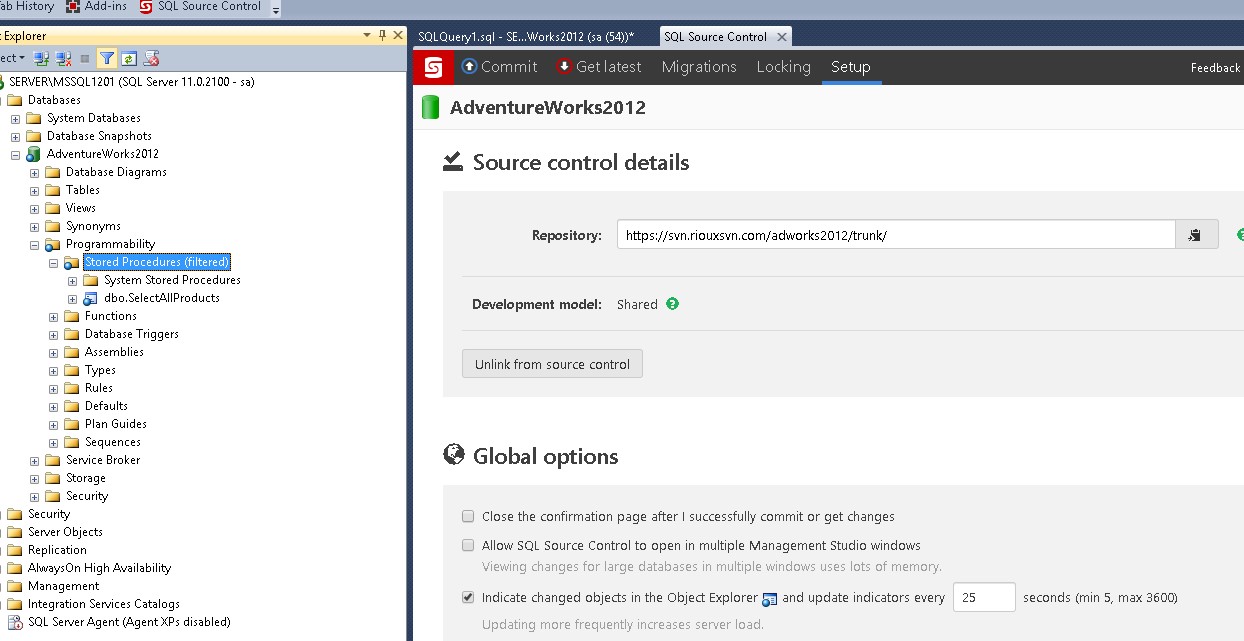Click Unlink from source control button

[x=552, y=364]
